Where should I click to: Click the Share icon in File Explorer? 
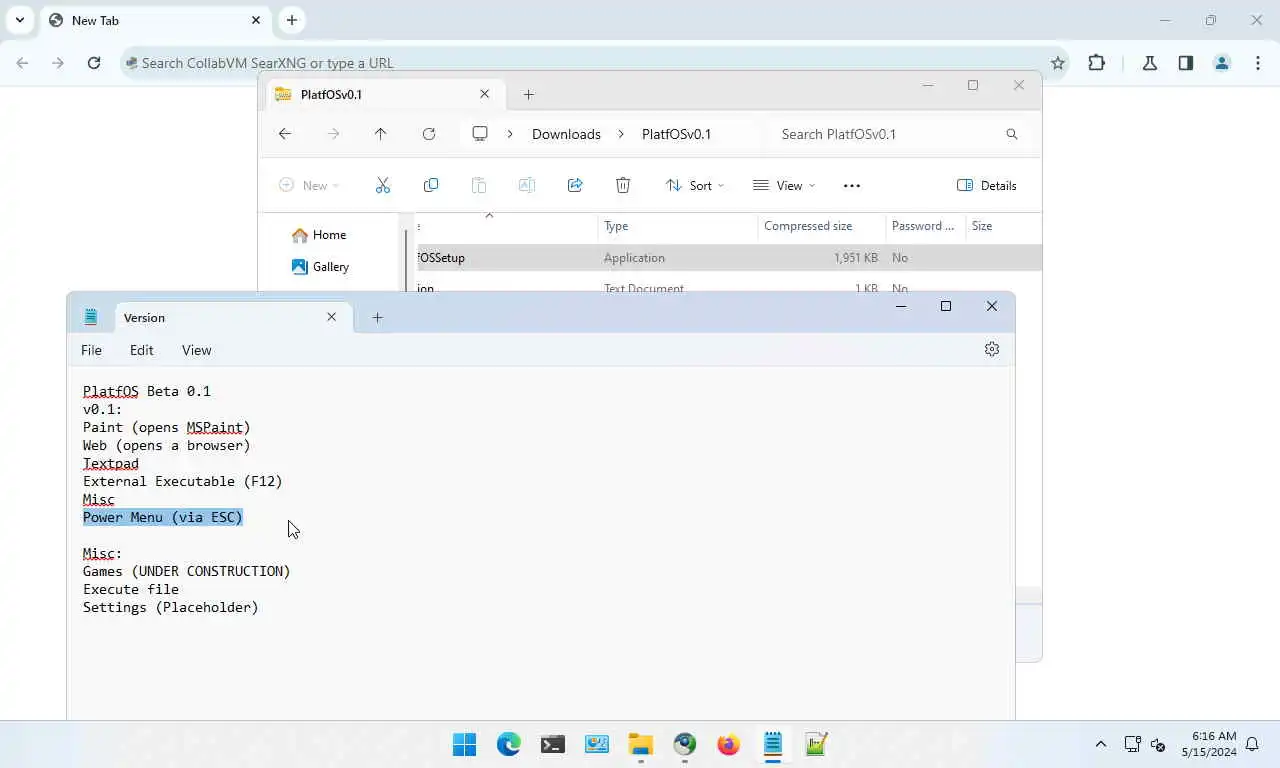[575, 185]
